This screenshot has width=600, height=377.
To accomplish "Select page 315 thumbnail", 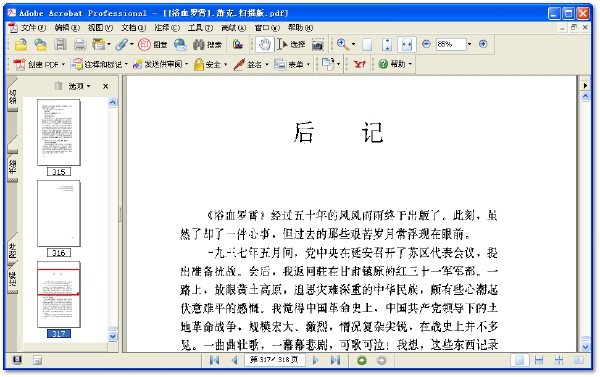I will [59, 132].
